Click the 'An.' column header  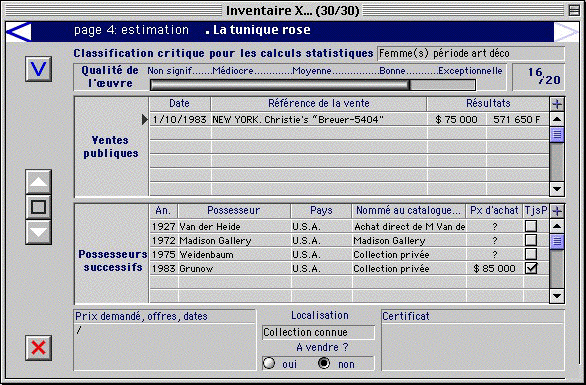[163, 211]
